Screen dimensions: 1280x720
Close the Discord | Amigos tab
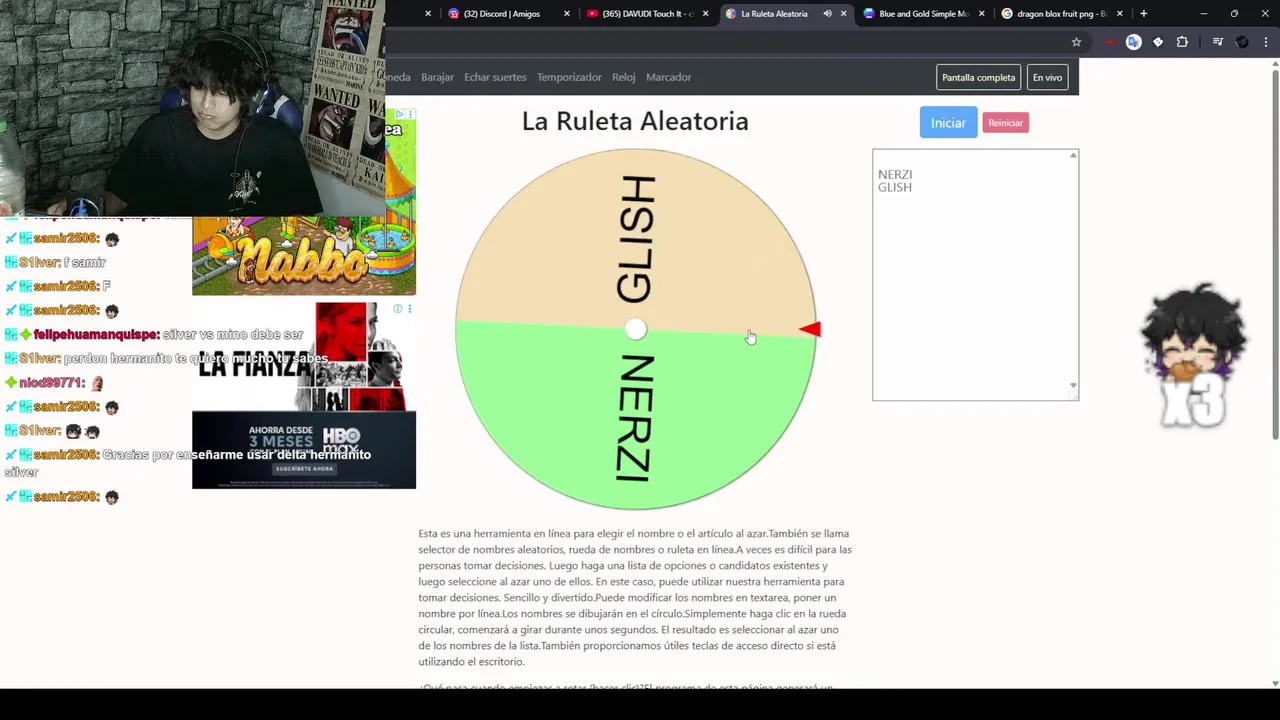tap(567, 14)
